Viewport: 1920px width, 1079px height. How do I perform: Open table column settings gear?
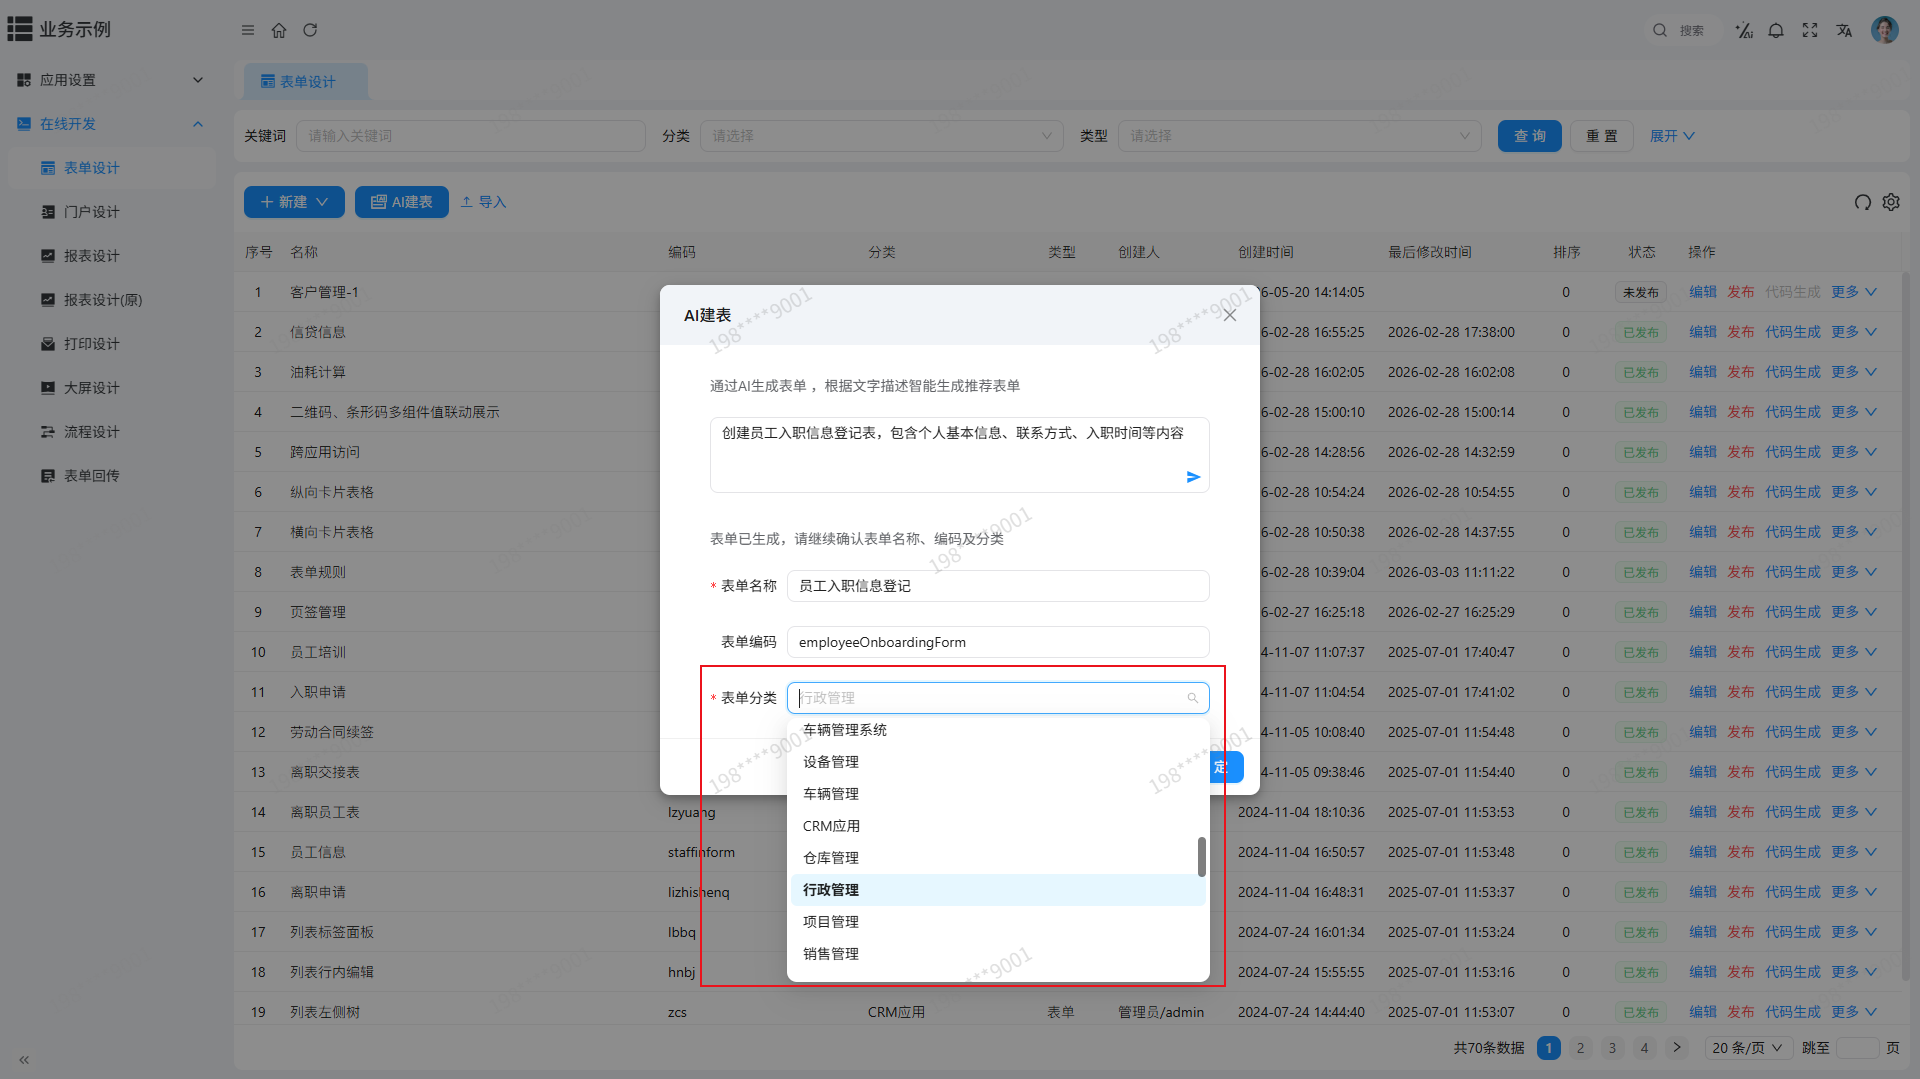(1891, 202)
